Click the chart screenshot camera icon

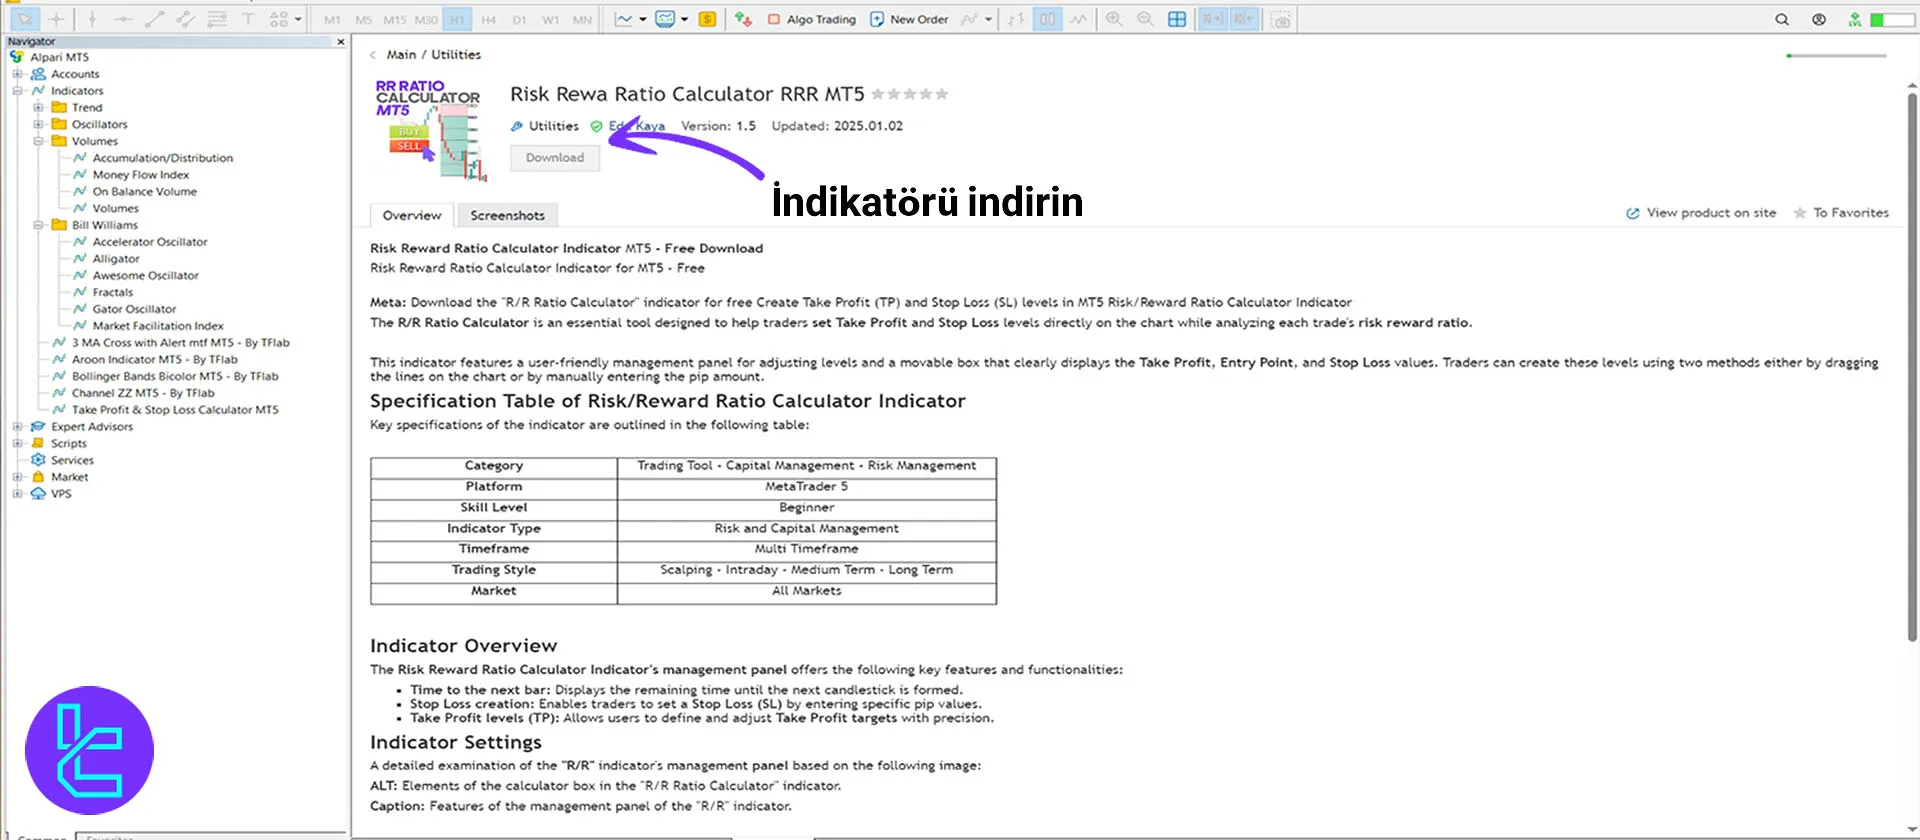pos(1280,19)
